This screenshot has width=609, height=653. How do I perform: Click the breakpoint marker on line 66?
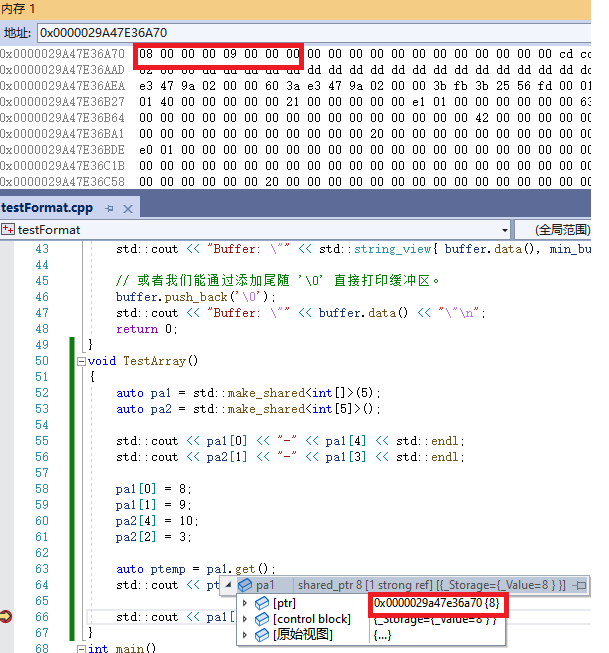click(x=6, y=616)
